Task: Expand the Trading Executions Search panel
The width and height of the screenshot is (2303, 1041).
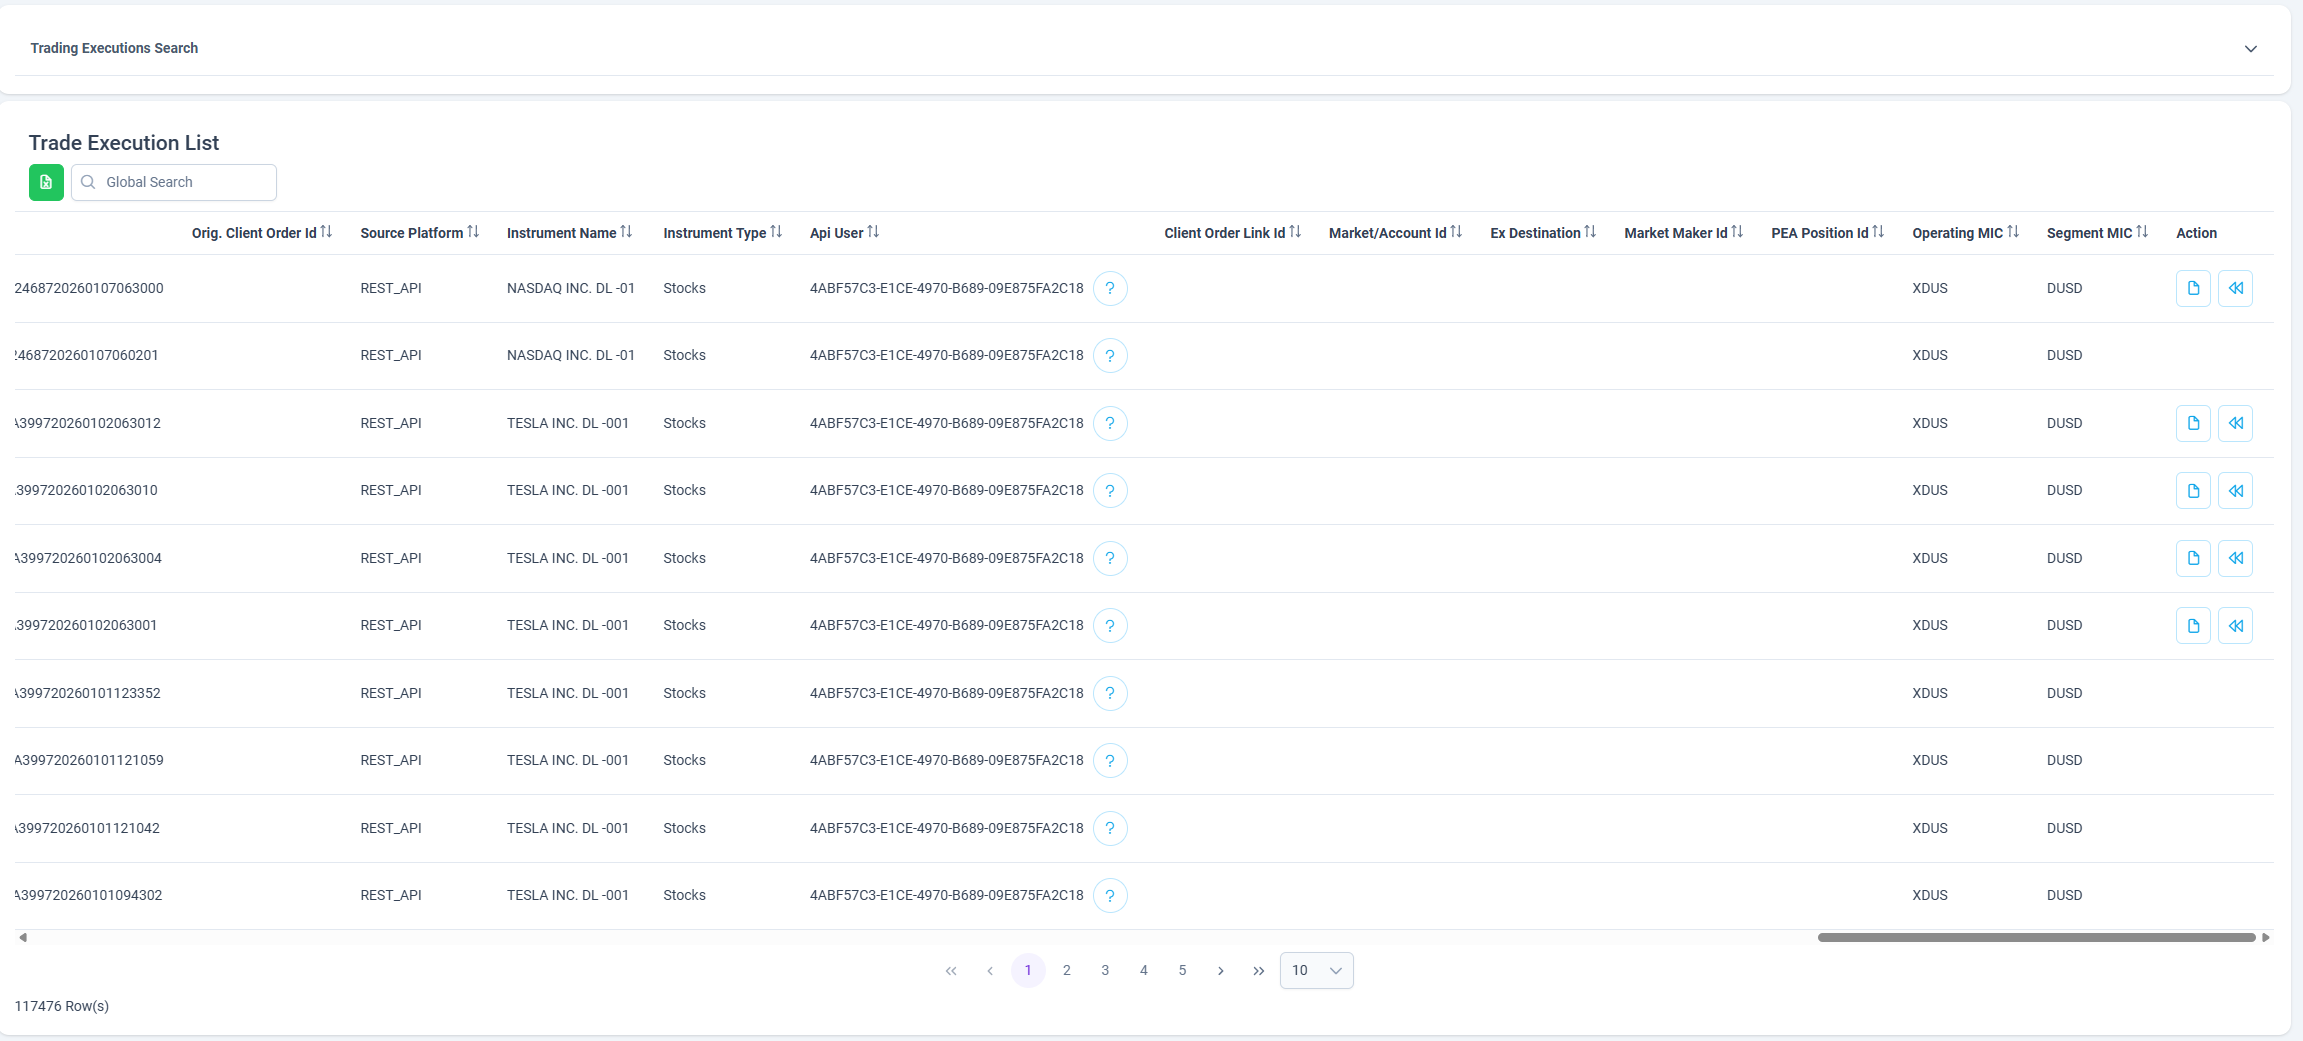Action: click(2250, 49)
